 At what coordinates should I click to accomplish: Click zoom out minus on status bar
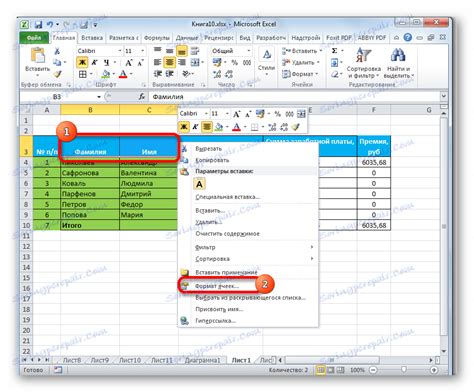pyautogui.click(x=373, y=370)
